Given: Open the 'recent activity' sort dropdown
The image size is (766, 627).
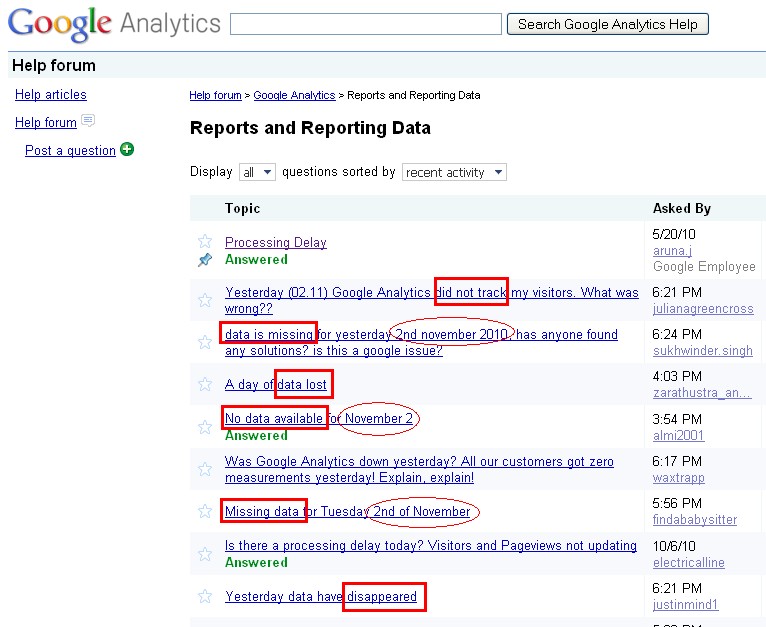Looking at the screenshot, I should click(x=454, y=172).
